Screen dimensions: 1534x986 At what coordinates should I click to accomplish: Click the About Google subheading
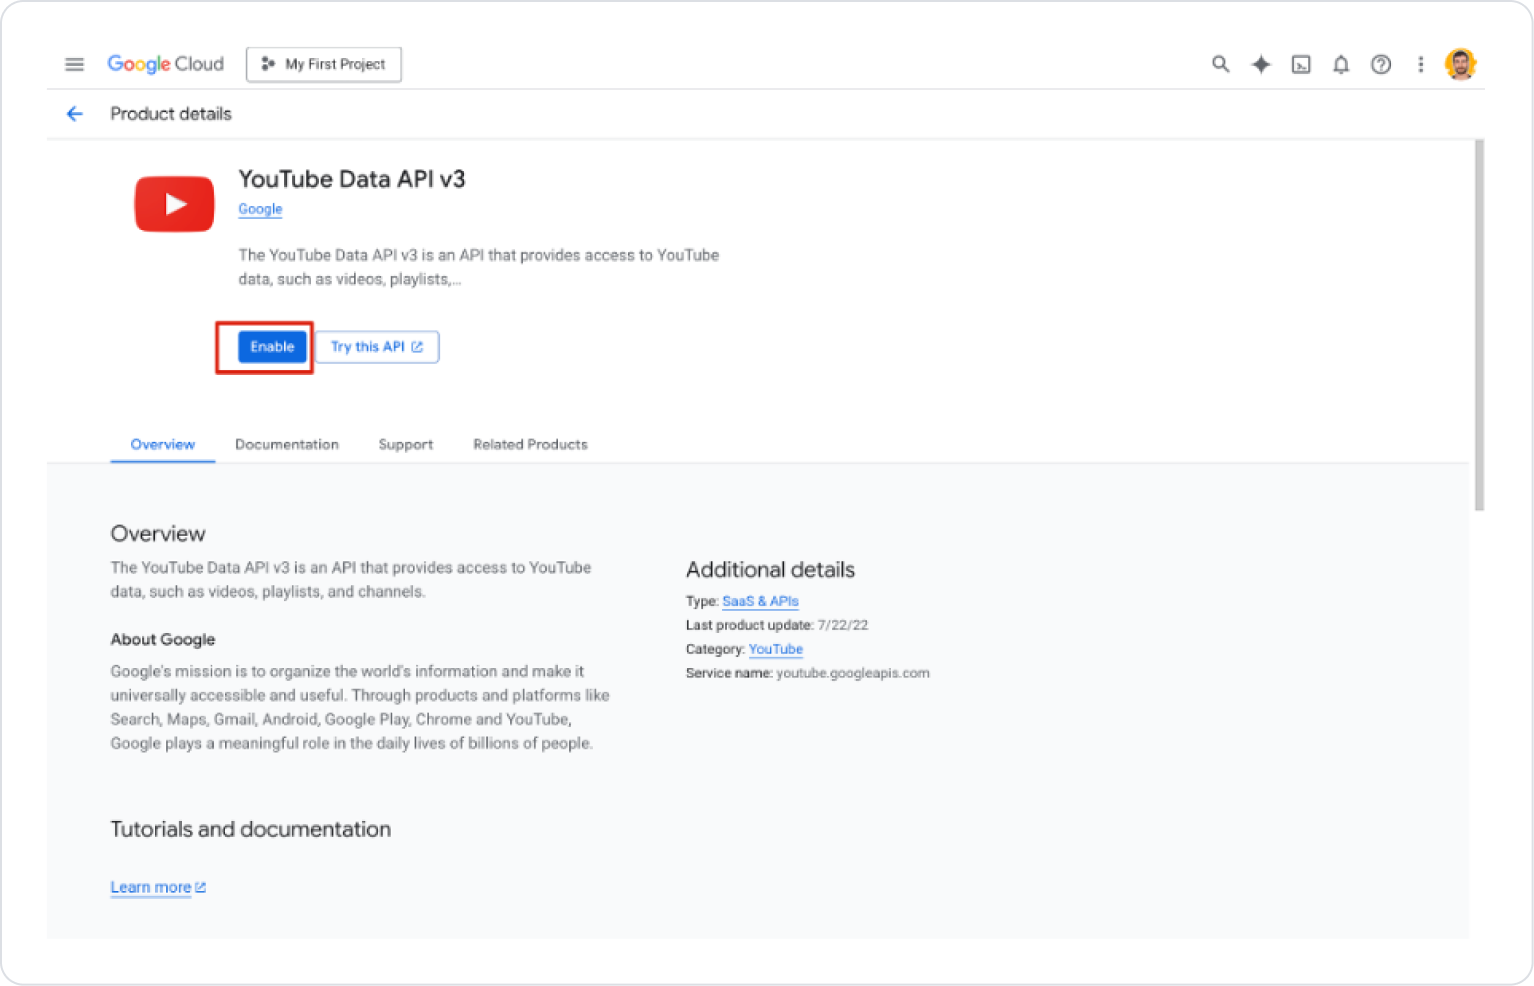pos(163,639)
